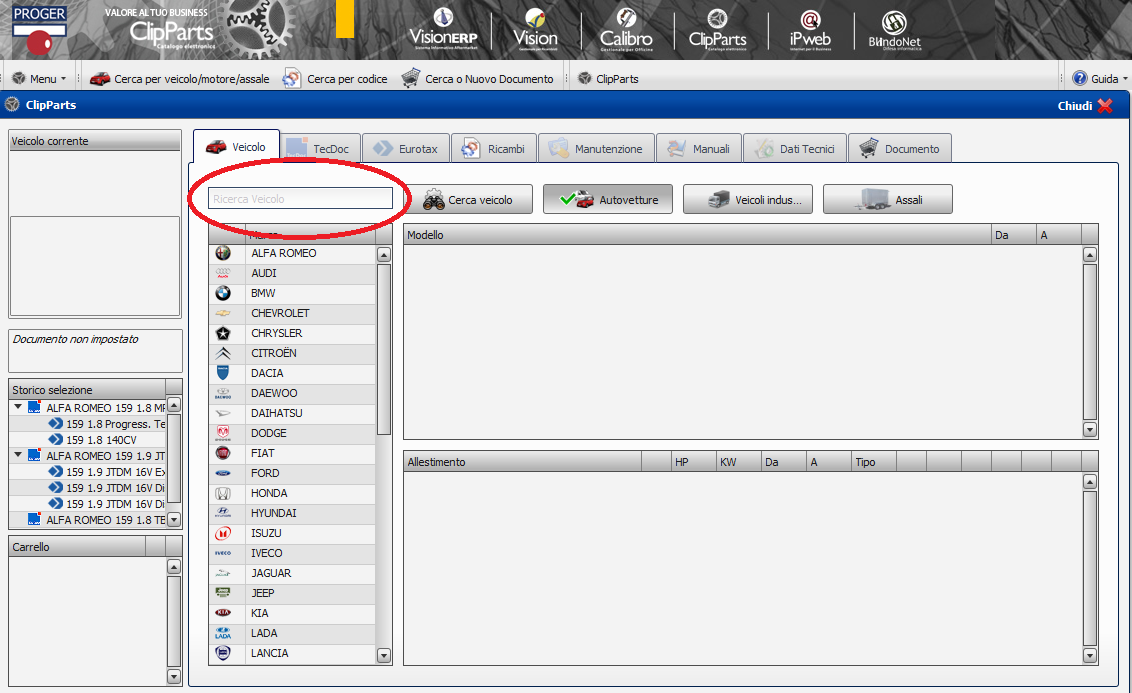Focus the Ricerca Veicolo search field
This screenshot has width=1132, height=693.
point(300,199)
